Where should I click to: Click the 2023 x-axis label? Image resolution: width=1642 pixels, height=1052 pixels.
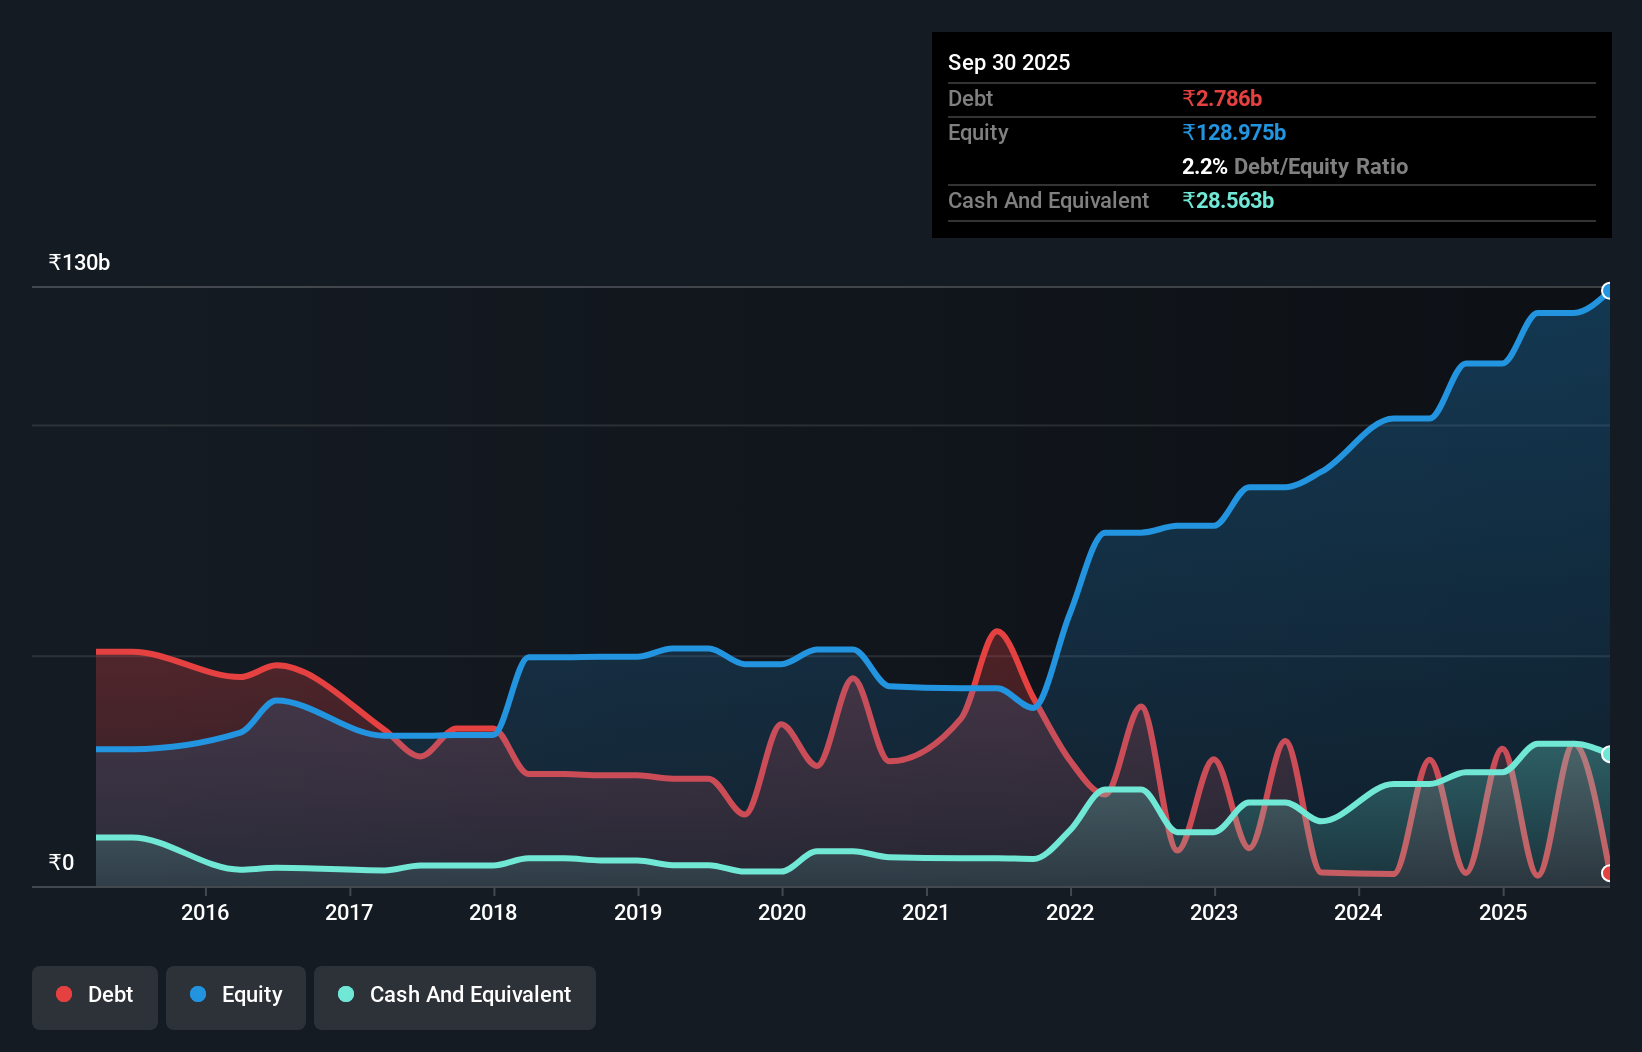(1214, 912)
